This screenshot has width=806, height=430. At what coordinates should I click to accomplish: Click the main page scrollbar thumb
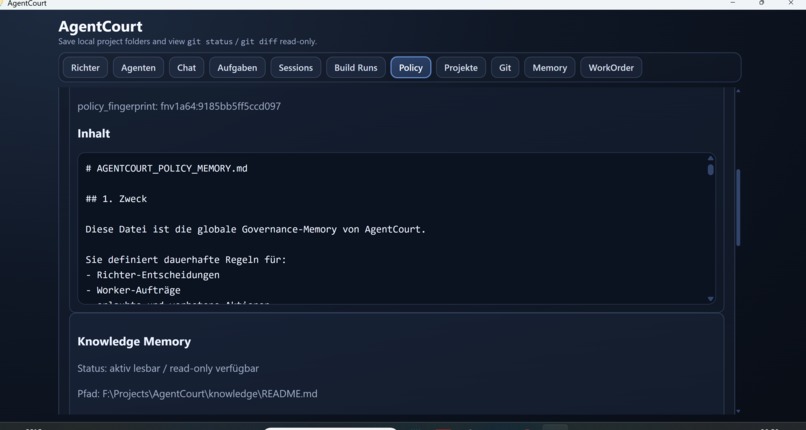(739, 207)
